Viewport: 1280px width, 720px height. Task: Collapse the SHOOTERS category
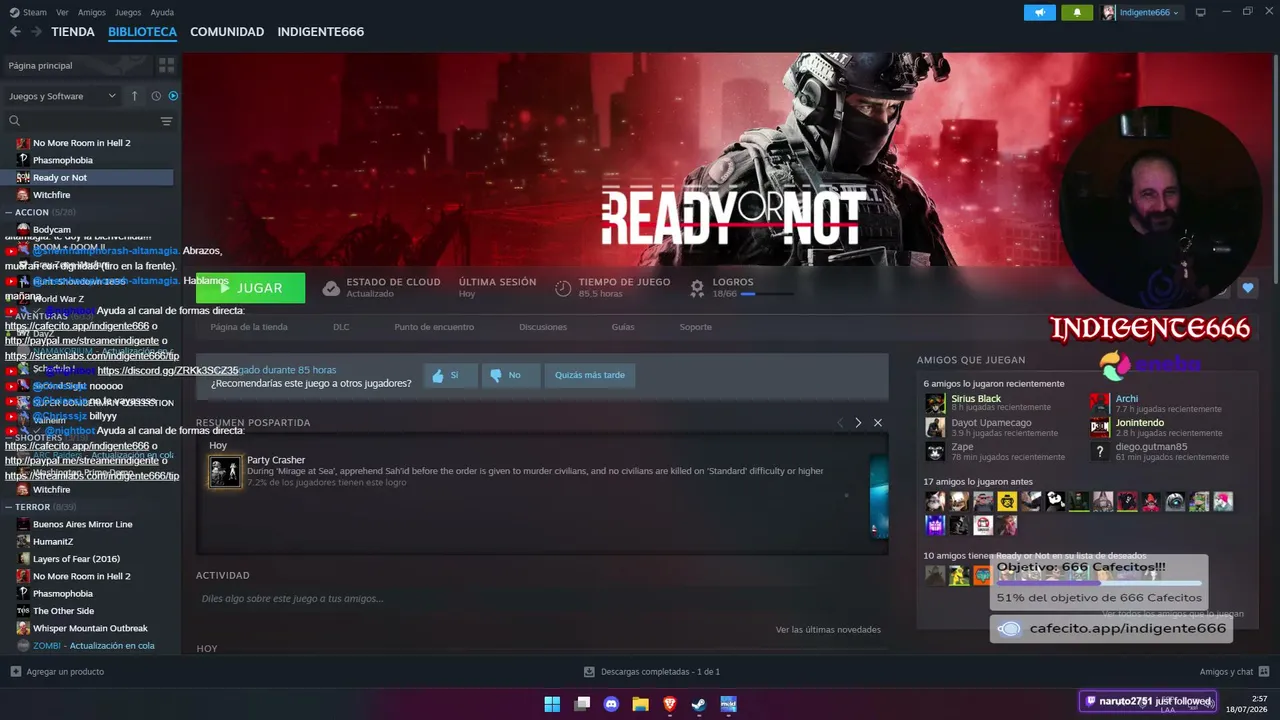8,437
